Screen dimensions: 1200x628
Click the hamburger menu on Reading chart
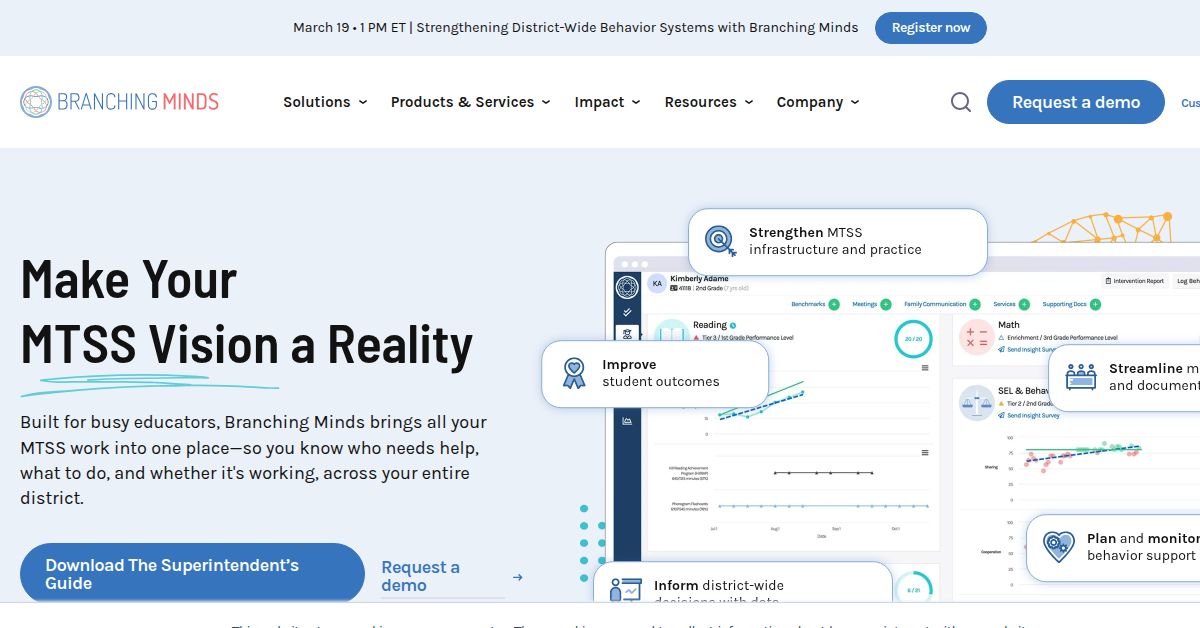(x=924, y=368)
